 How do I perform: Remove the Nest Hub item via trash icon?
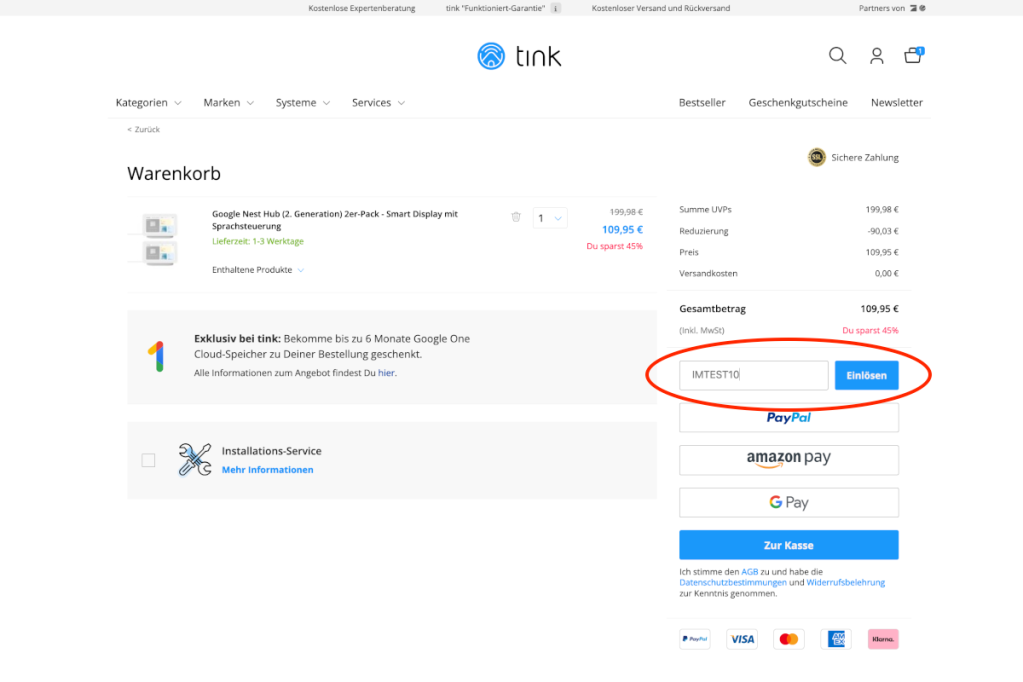coord(516,217)
